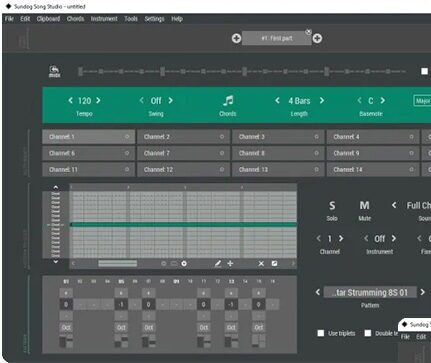431x363 pixels.
Task: Click plus button above step 05
Action: click(121, 293)
